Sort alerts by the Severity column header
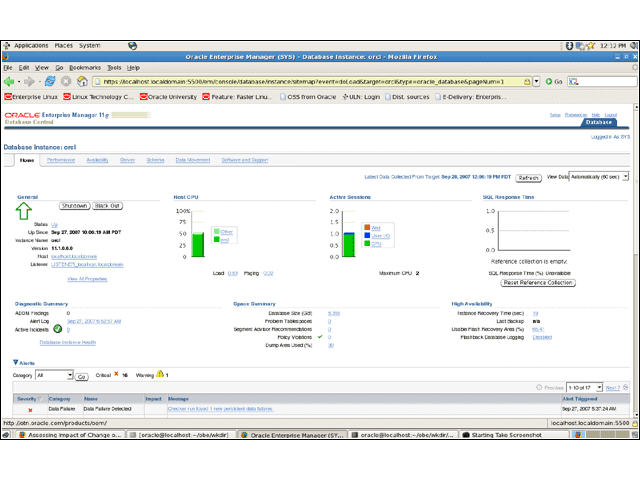The height and width of the screenshot is (480, 640). 29,399
